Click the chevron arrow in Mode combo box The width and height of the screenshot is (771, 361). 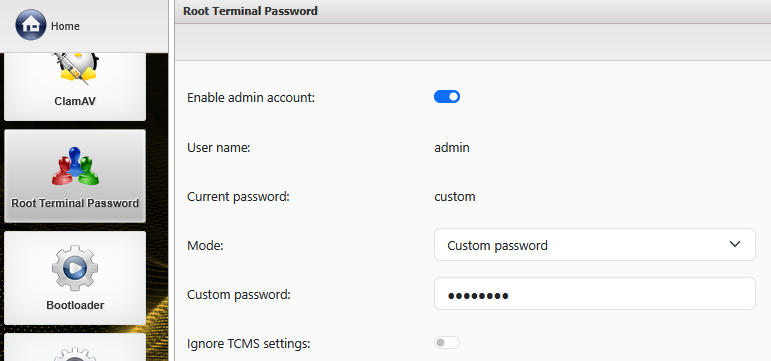coord(735,244)
